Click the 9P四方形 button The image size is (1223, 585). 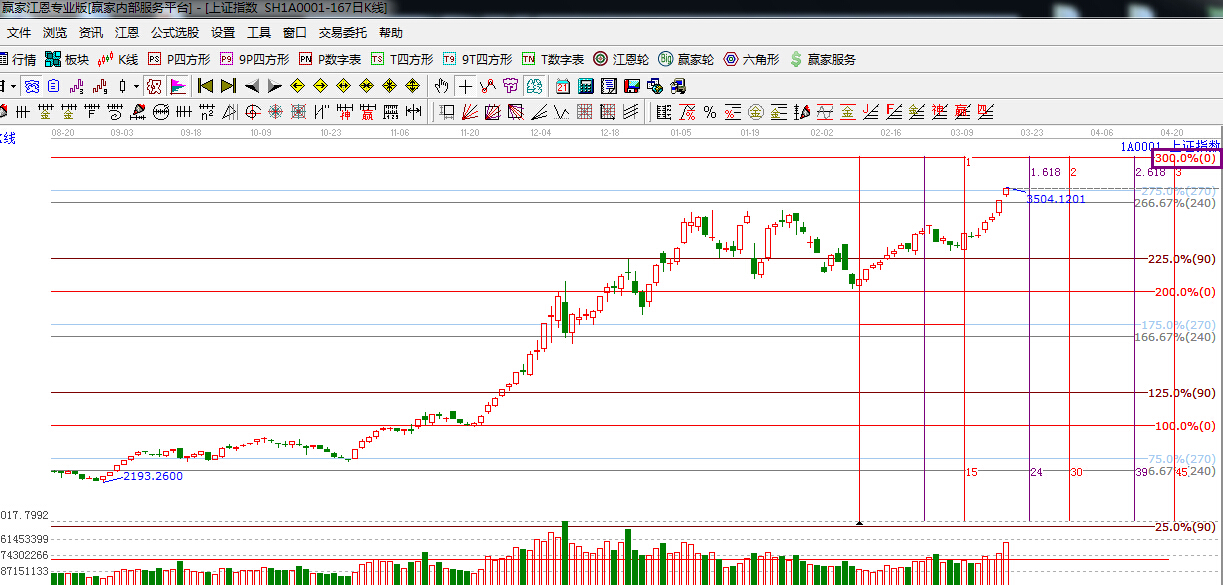click(x=255, y=60)
